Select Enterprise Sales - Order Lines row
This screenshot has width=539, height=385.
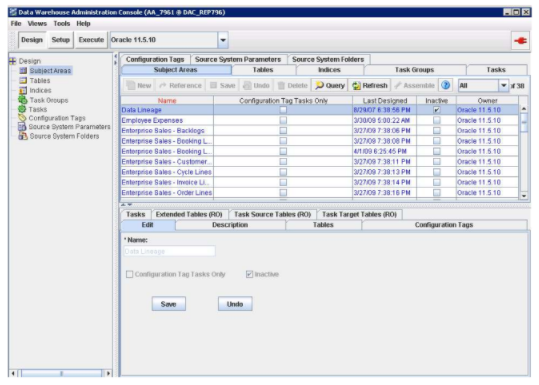pos(319,192)
